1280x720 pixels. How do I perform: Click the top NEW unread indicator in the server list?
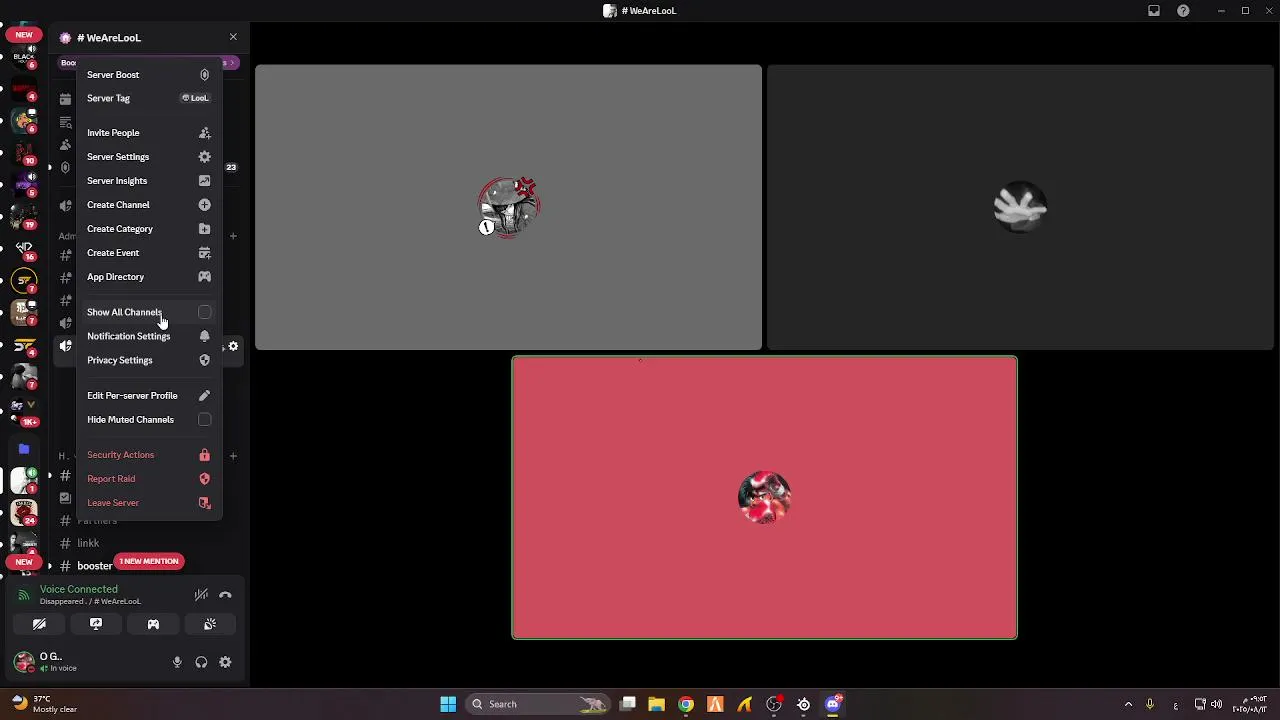(24, 35)
